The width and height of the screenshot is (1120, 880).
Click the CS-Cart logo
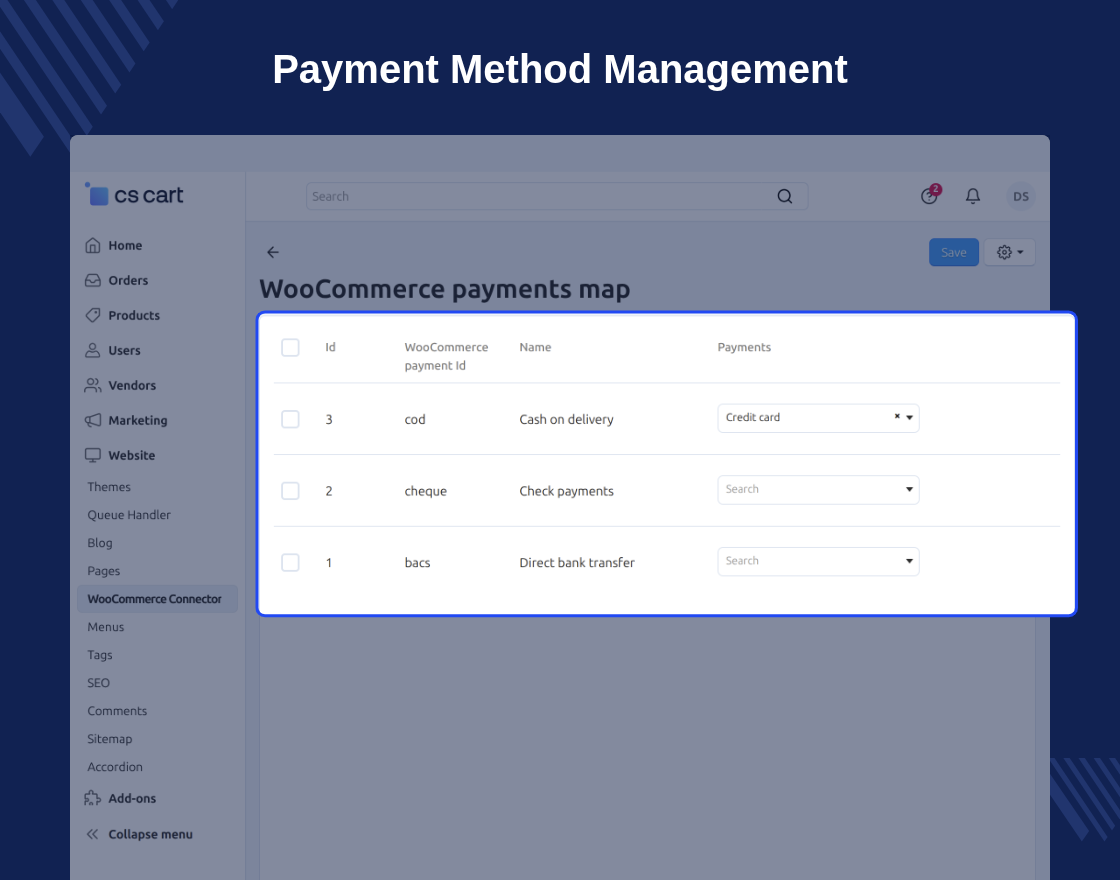tap(134, 194)
